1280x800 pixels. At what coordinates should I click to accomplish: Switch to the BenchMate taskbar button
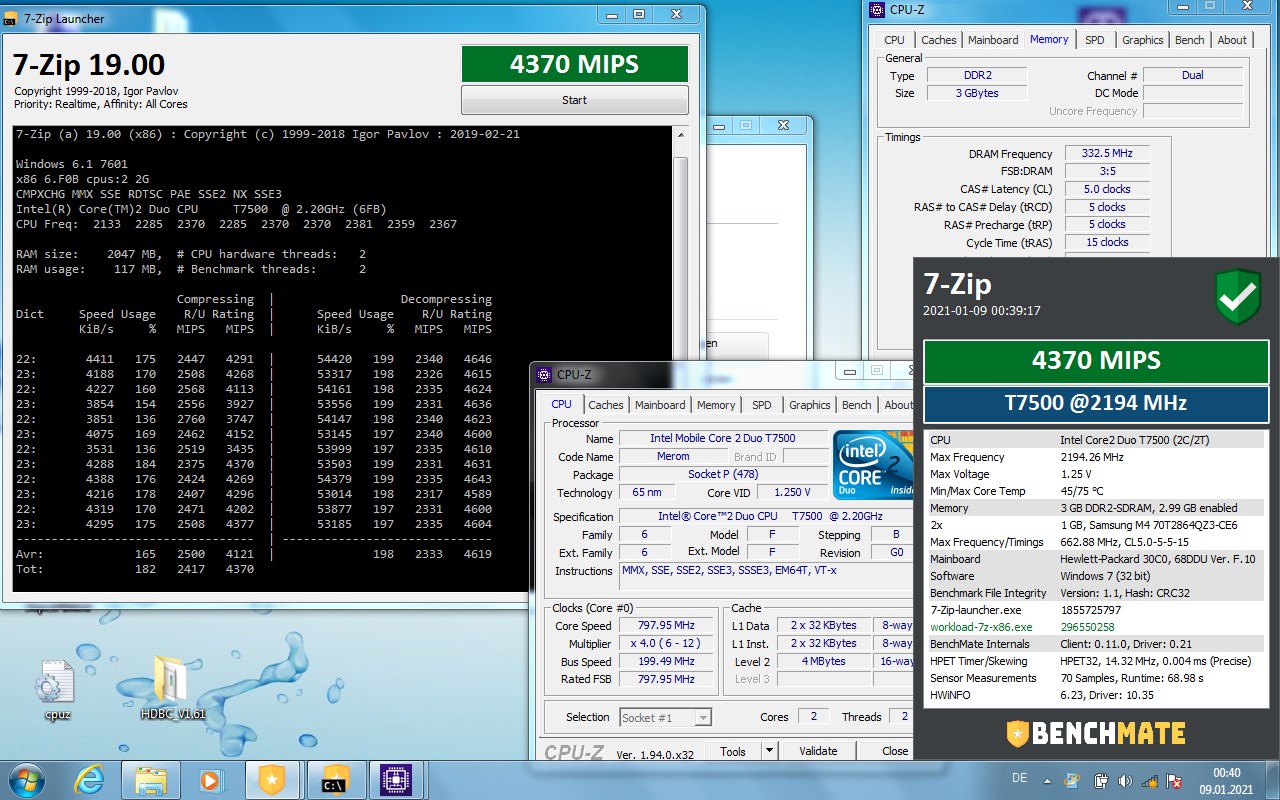272,780
